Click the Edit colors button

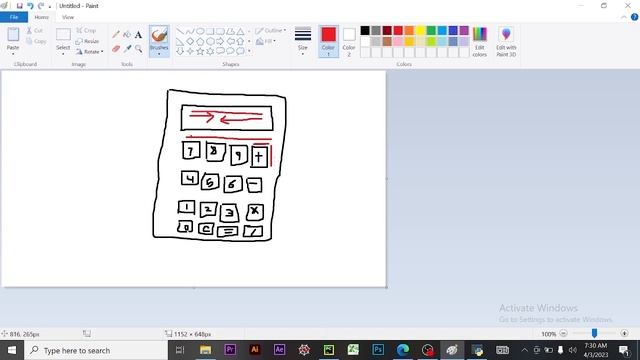tap(480, 42)
